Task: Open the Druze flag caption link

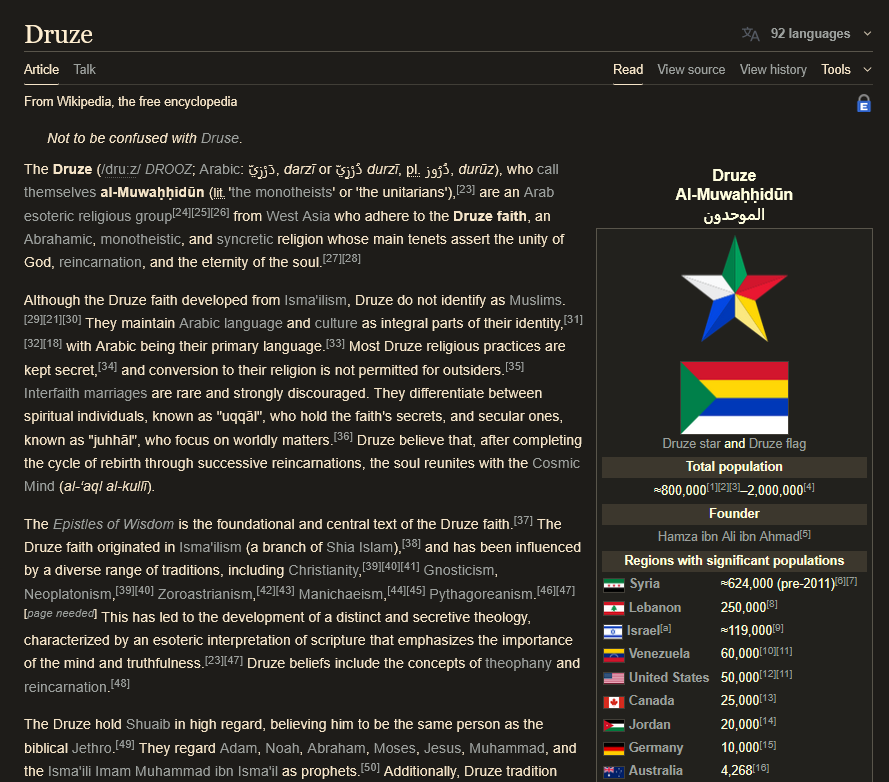Action: pos(777,444)
